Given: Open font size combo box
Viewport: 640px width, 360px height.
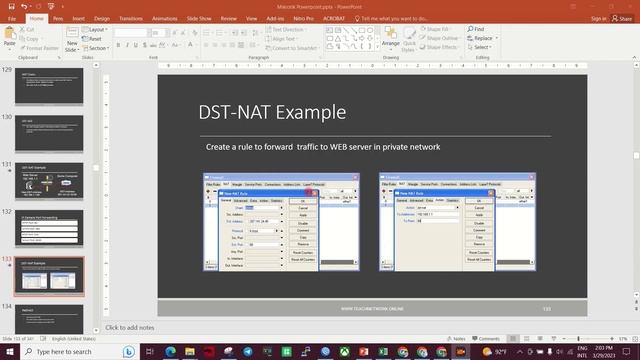Looking at the screenshot, I should pyautogui.click(x=160, y=33).
